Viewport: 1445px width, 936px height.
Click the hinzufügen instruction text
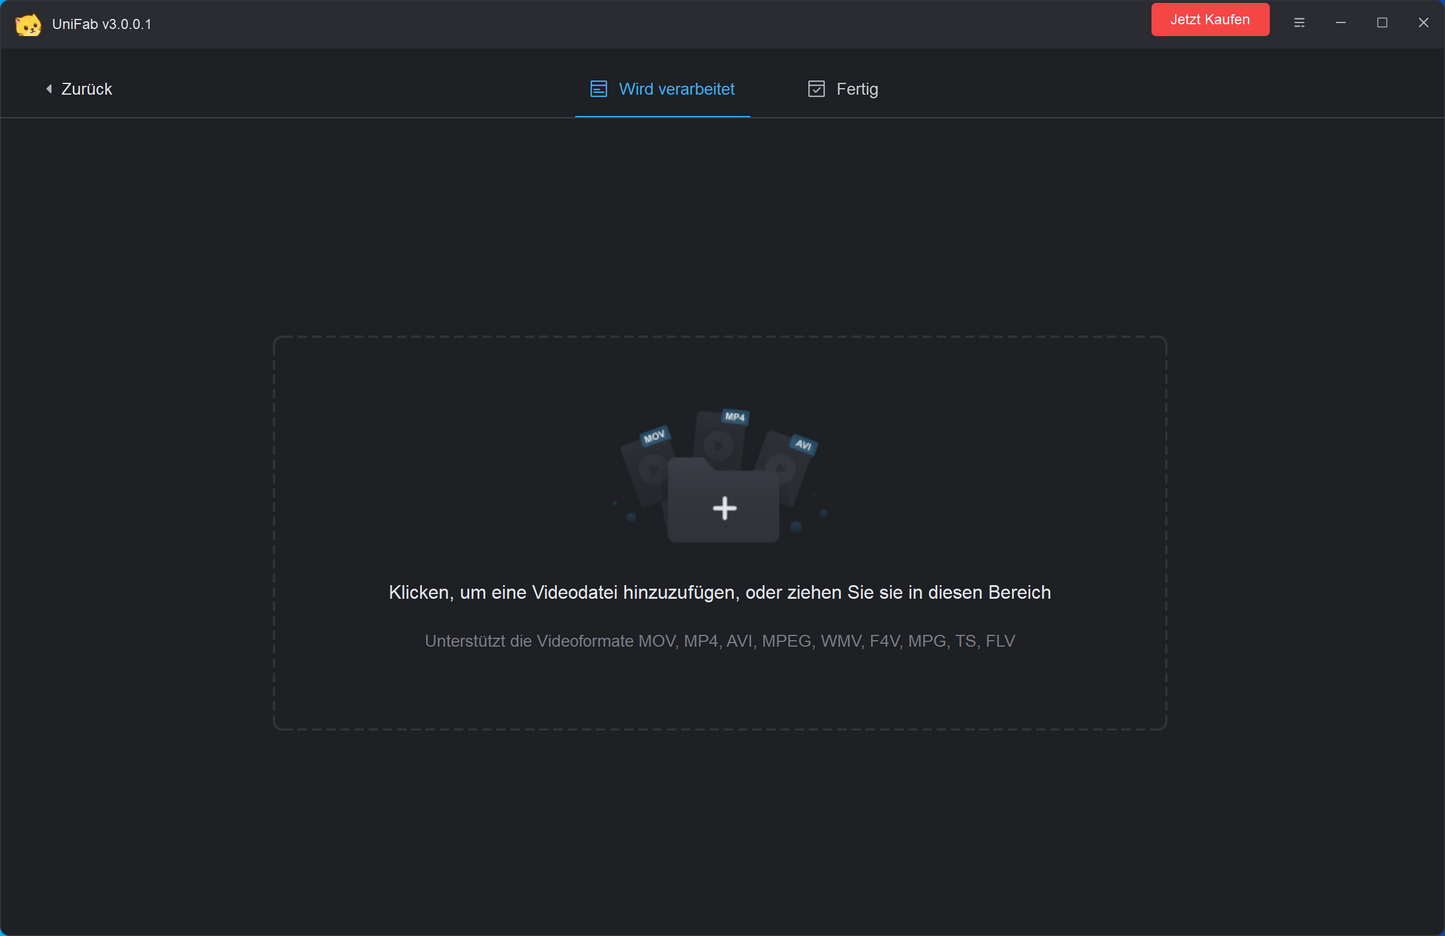point(719,592)
